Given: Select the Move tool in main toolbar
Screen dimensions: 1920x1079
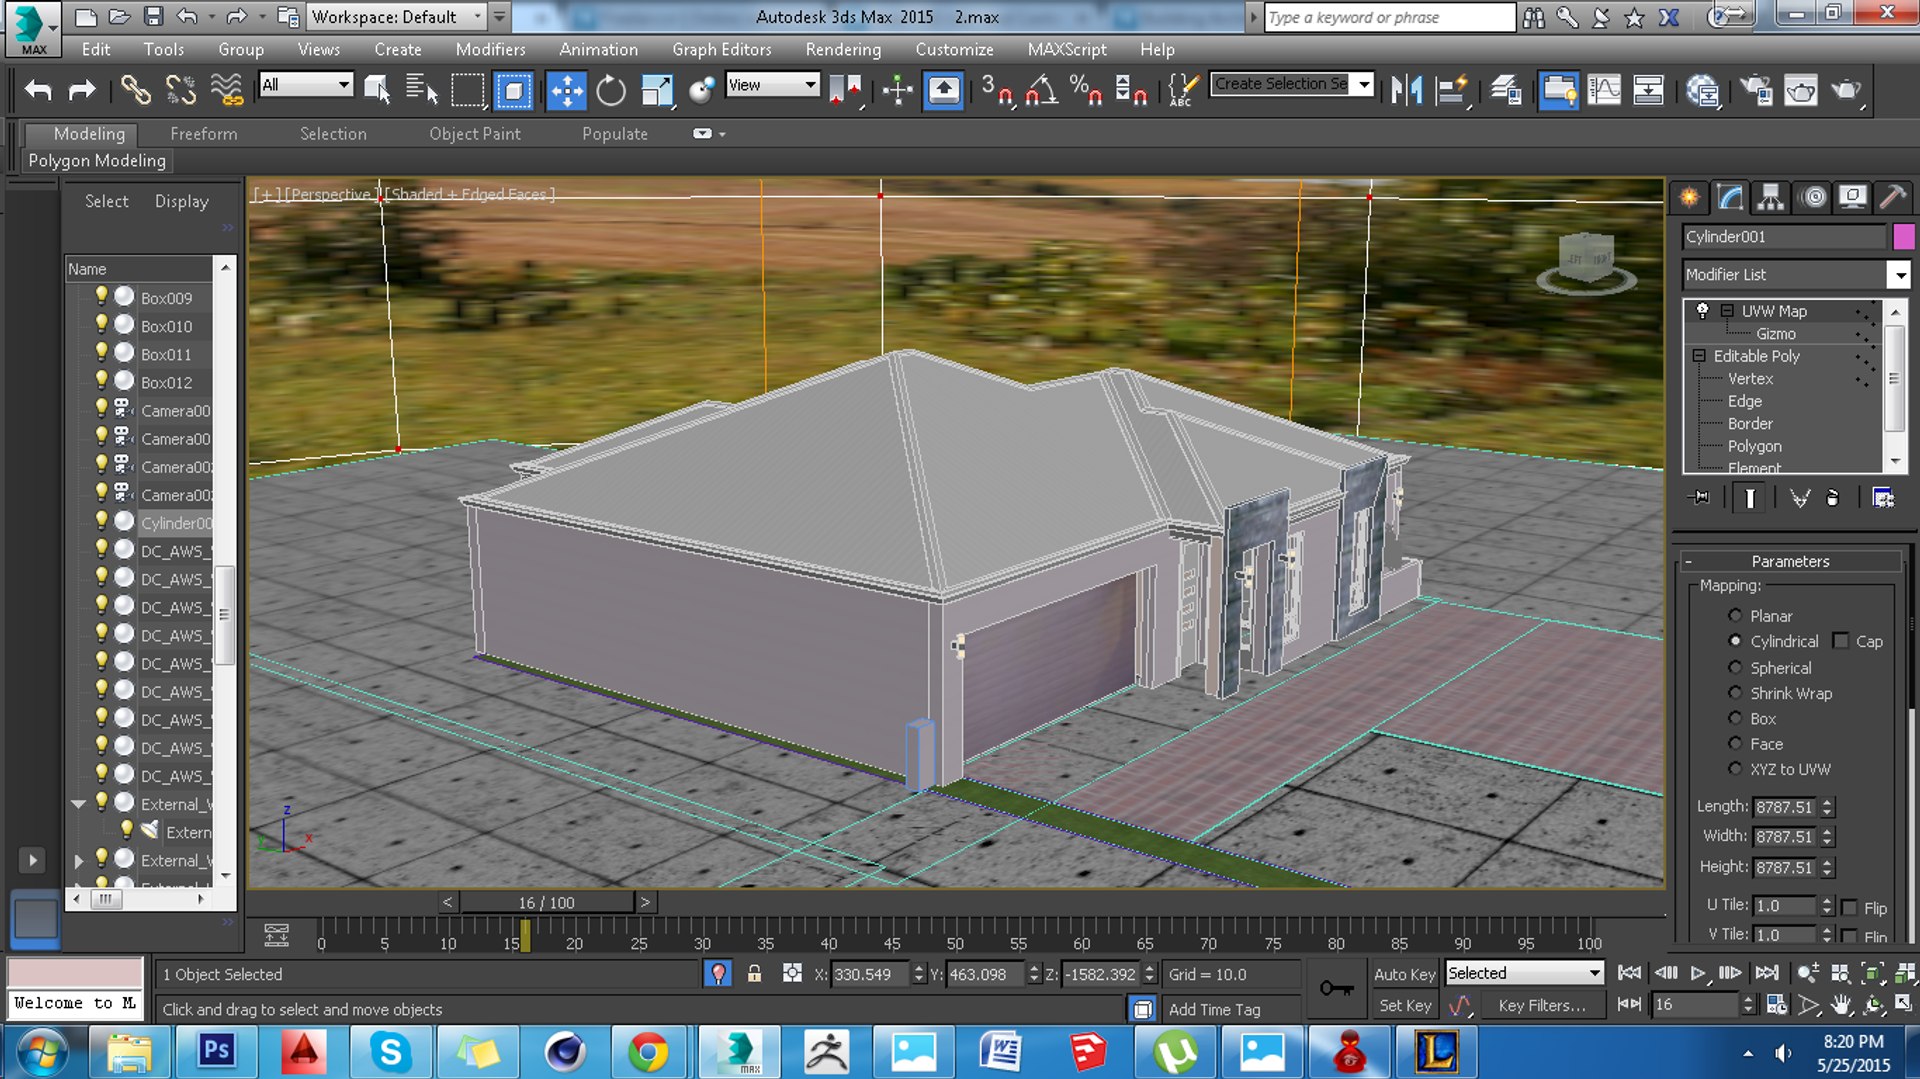Looking at the screenshot, I should pos(566,91).
